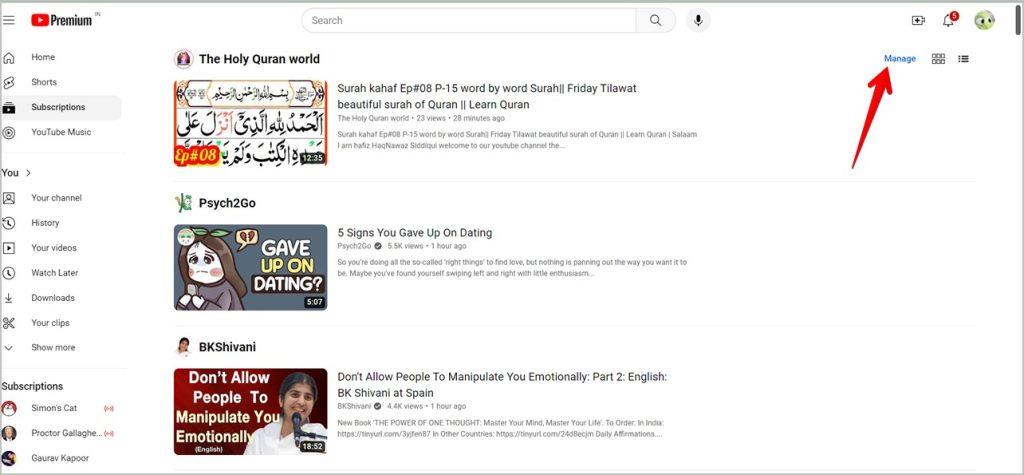1024x475 pixels.
Task: Click the Shorts sidebar icon
Action: (x=9, y=82)
